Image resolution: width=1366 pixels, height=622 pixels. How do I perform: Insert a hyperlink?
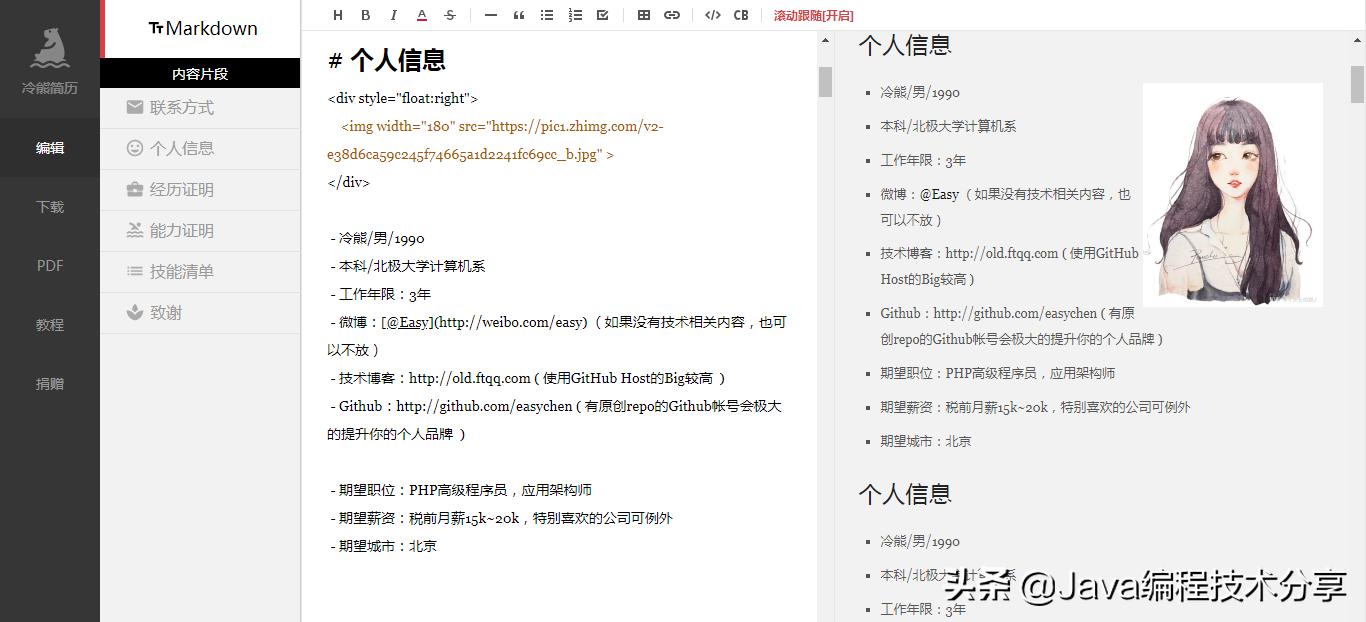click(671, 15)
